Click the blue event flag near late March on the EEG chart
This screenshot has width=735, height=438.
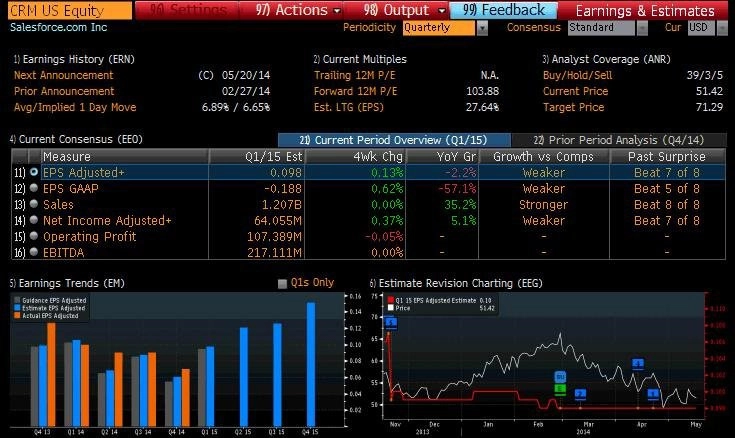tap(638, 364)
